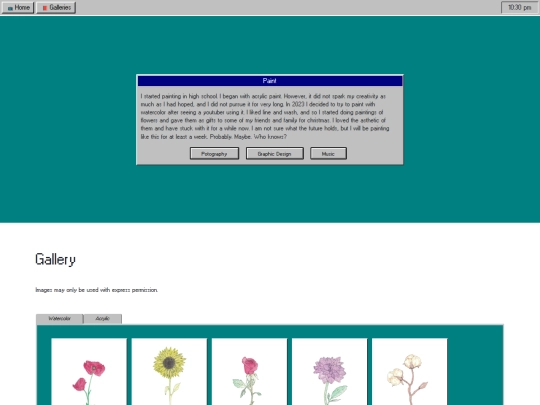Click the 10:30 pm clock display
The height and width of the screenshot is (405, 540).
519,7
